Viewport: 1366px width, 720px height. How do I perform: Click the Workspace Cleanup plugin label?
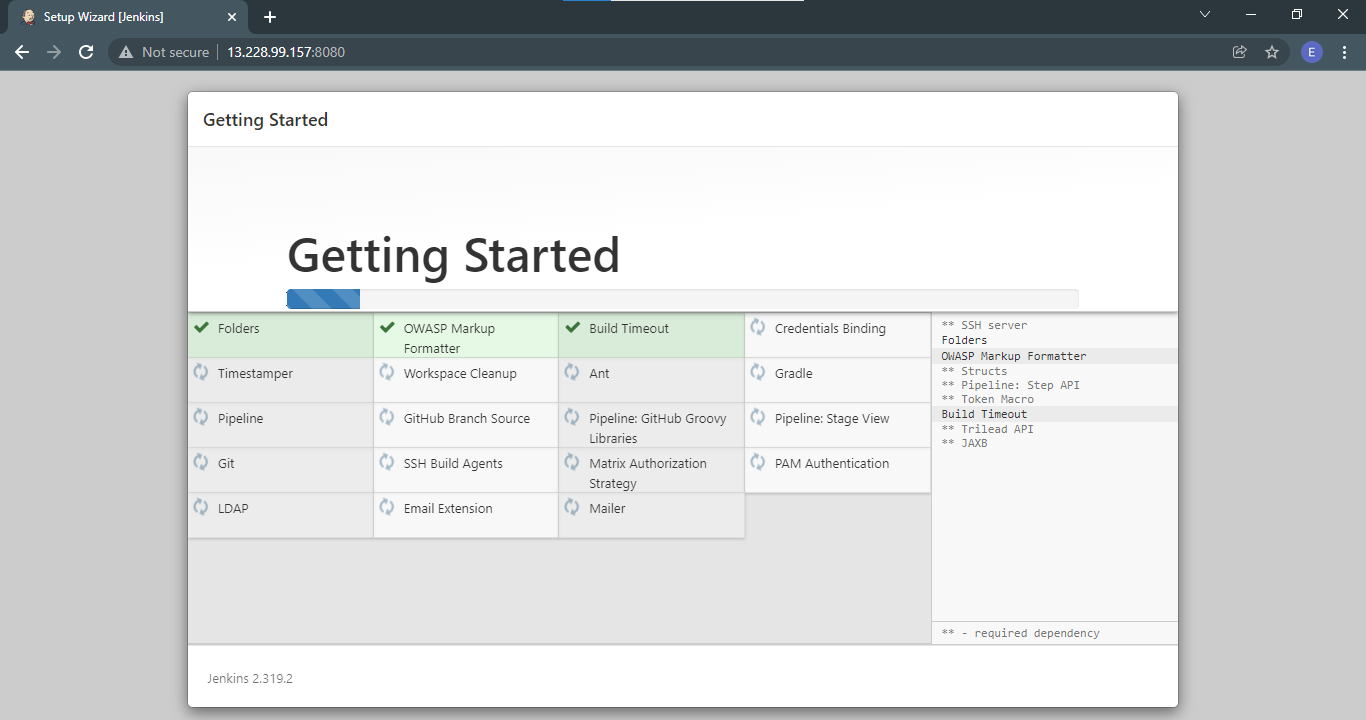460,373
